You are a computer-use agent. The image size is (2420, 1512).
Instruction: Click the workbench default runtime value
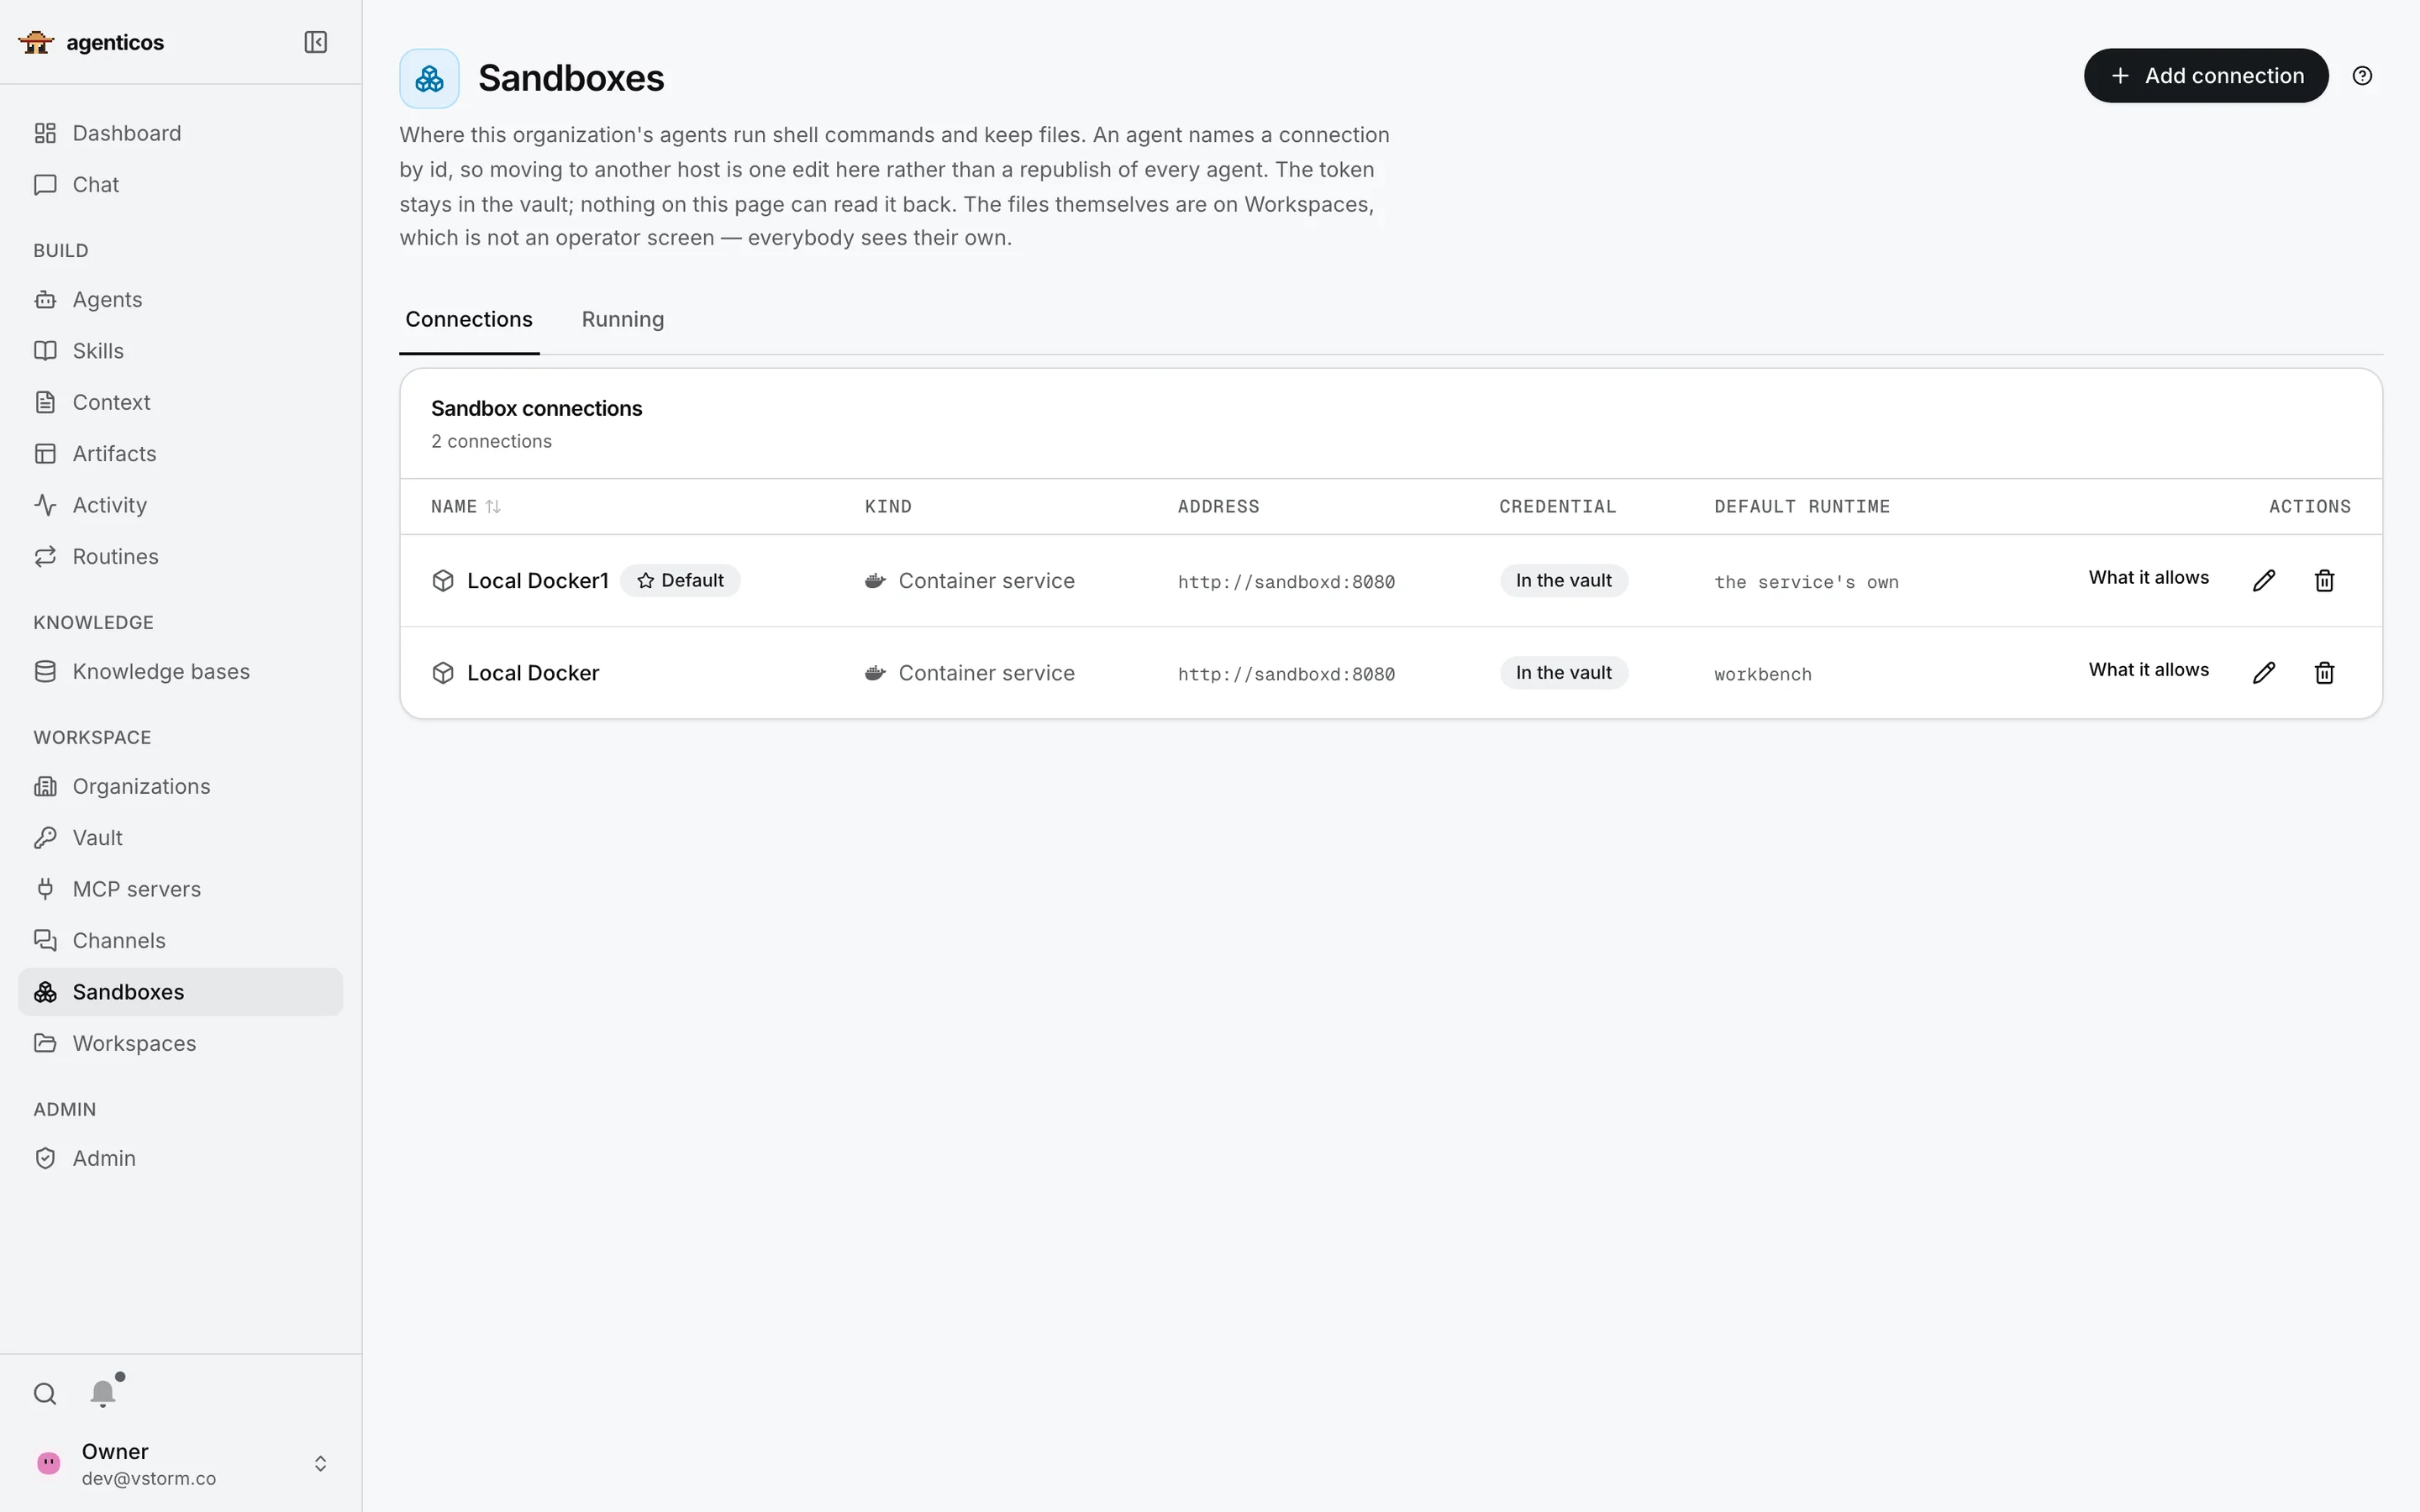point(1762,675)
